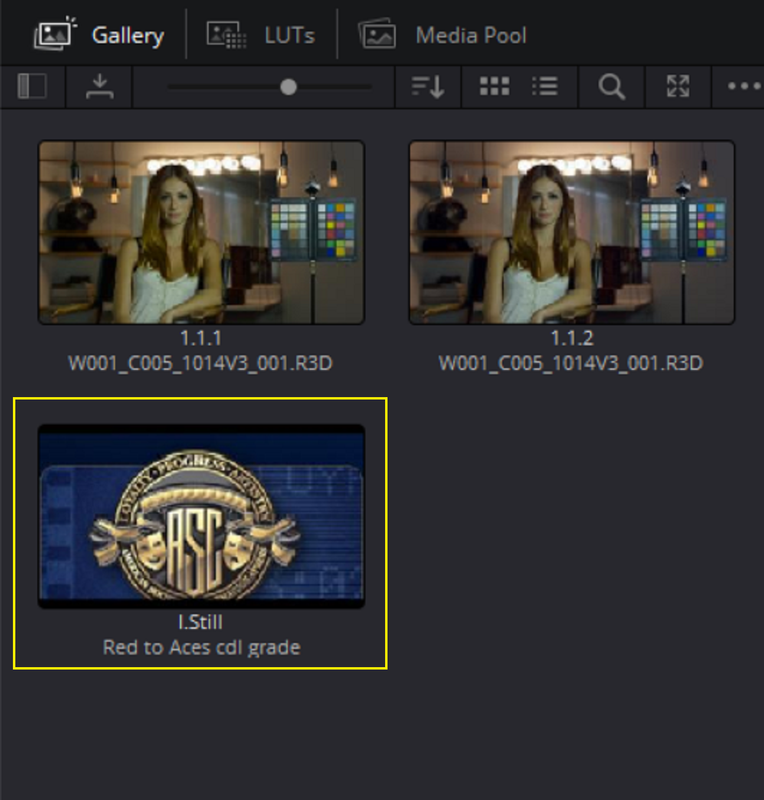Click filename under still 1.1.1
764x800 pixels.
200,363
